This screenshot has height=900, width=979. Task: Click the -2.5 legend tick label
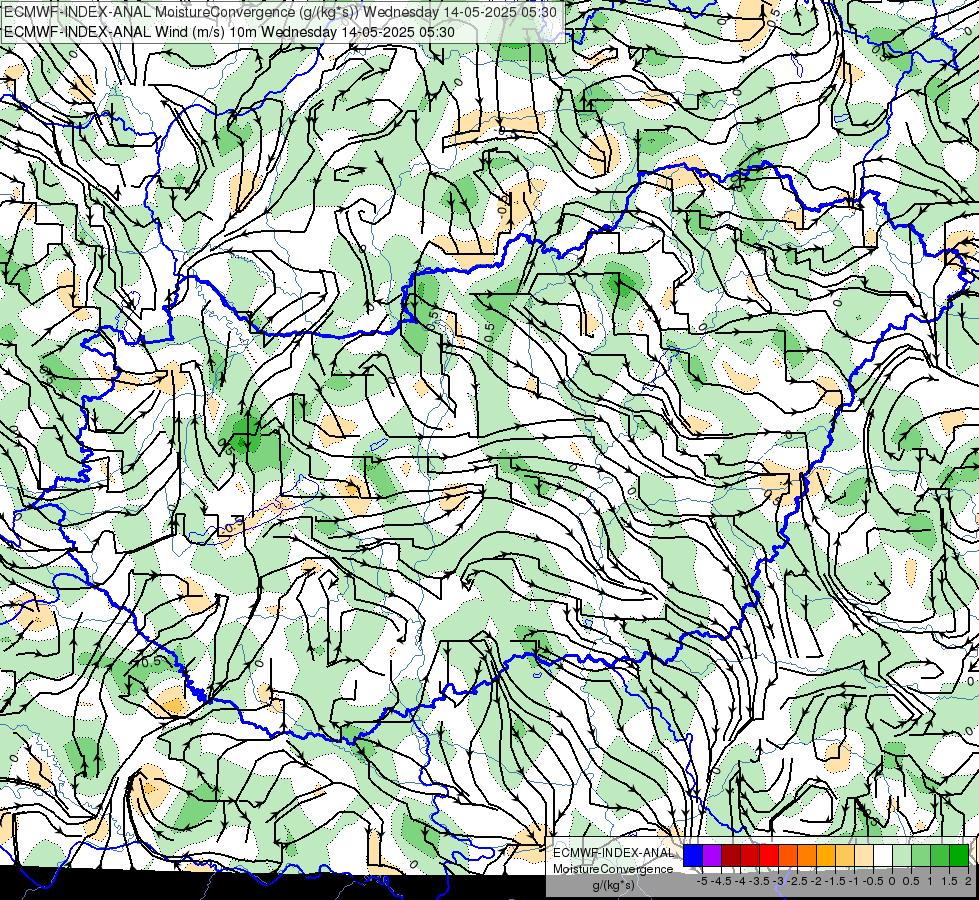click(796, 881)
